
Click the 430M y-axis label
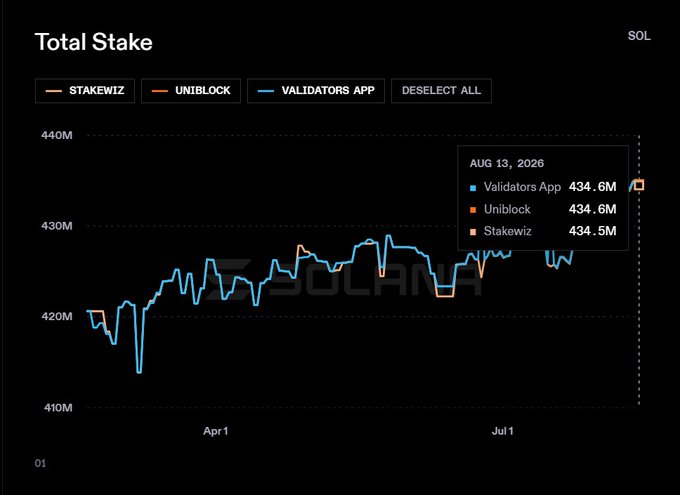[57, 226]
